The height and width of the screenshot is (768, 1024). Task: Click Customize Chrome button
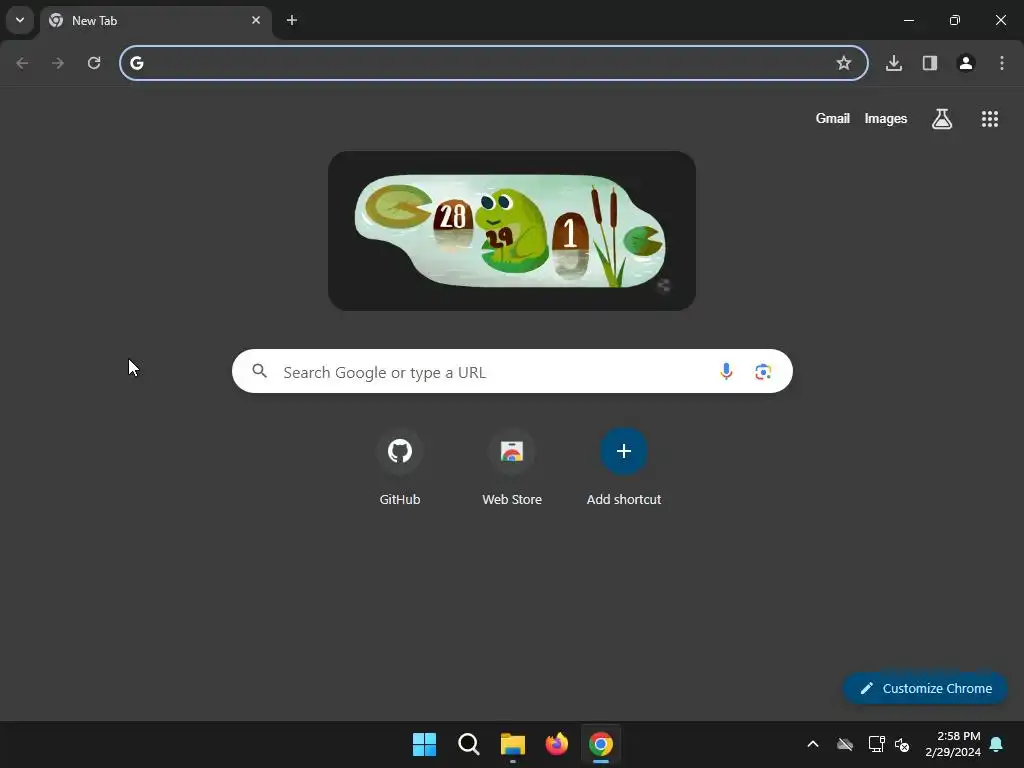click(x=925, y=688)
